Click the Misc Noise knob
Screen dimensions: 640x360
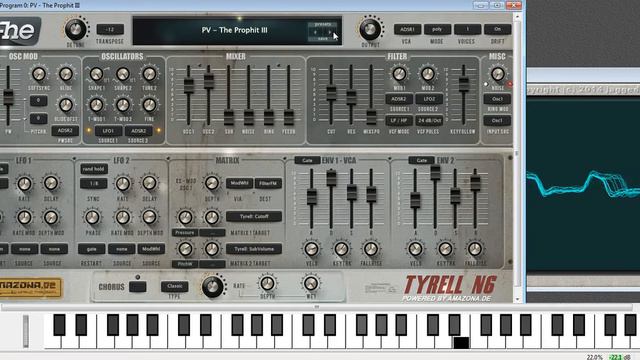click(497, 74)
